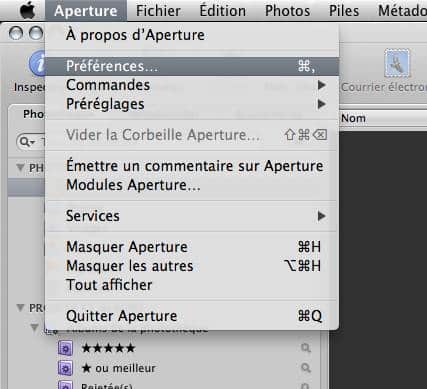The image size is (427, 389).
Task: Collapse the PROJETS disclosure triangle
Action: (x=20, y=307)
